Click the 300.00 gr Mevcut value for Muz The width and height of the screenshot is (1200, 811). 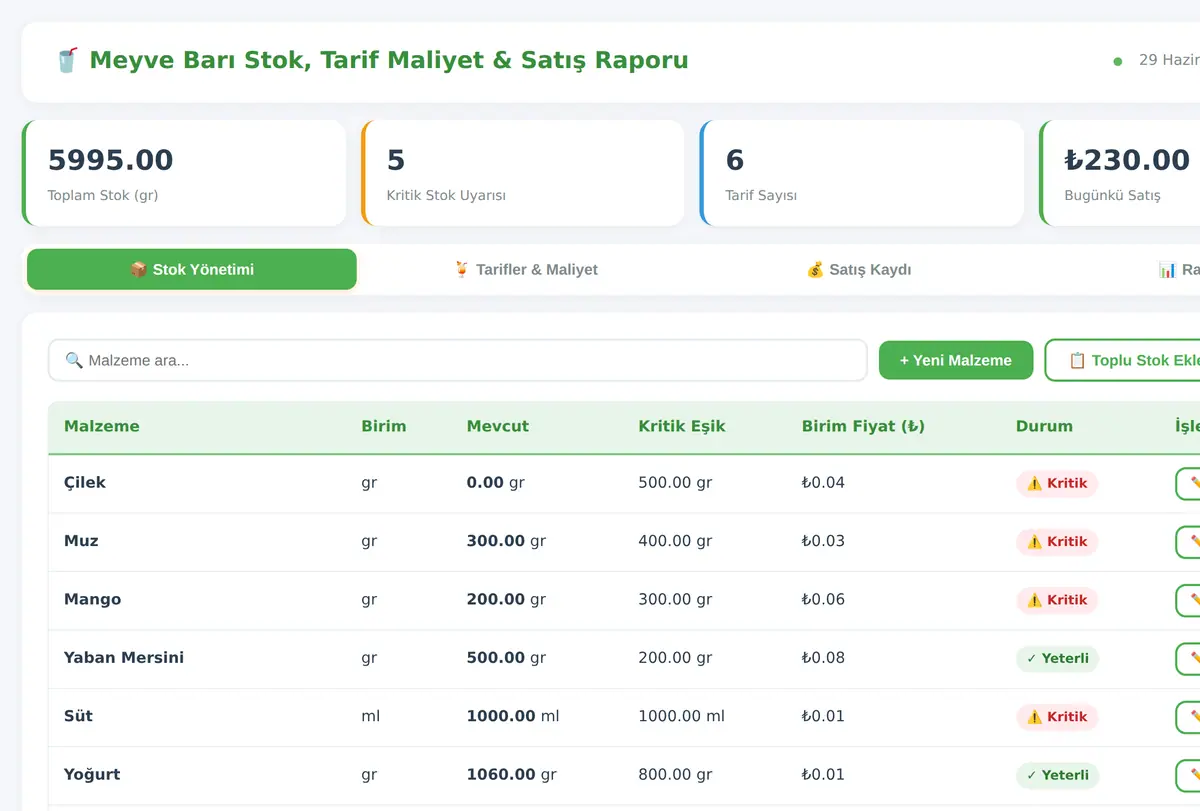coord(506,541)
